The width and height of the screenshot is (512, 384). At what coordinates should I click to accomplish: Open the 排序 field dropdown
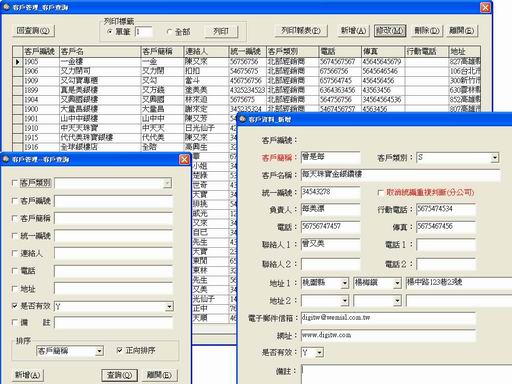click(99, 351)
